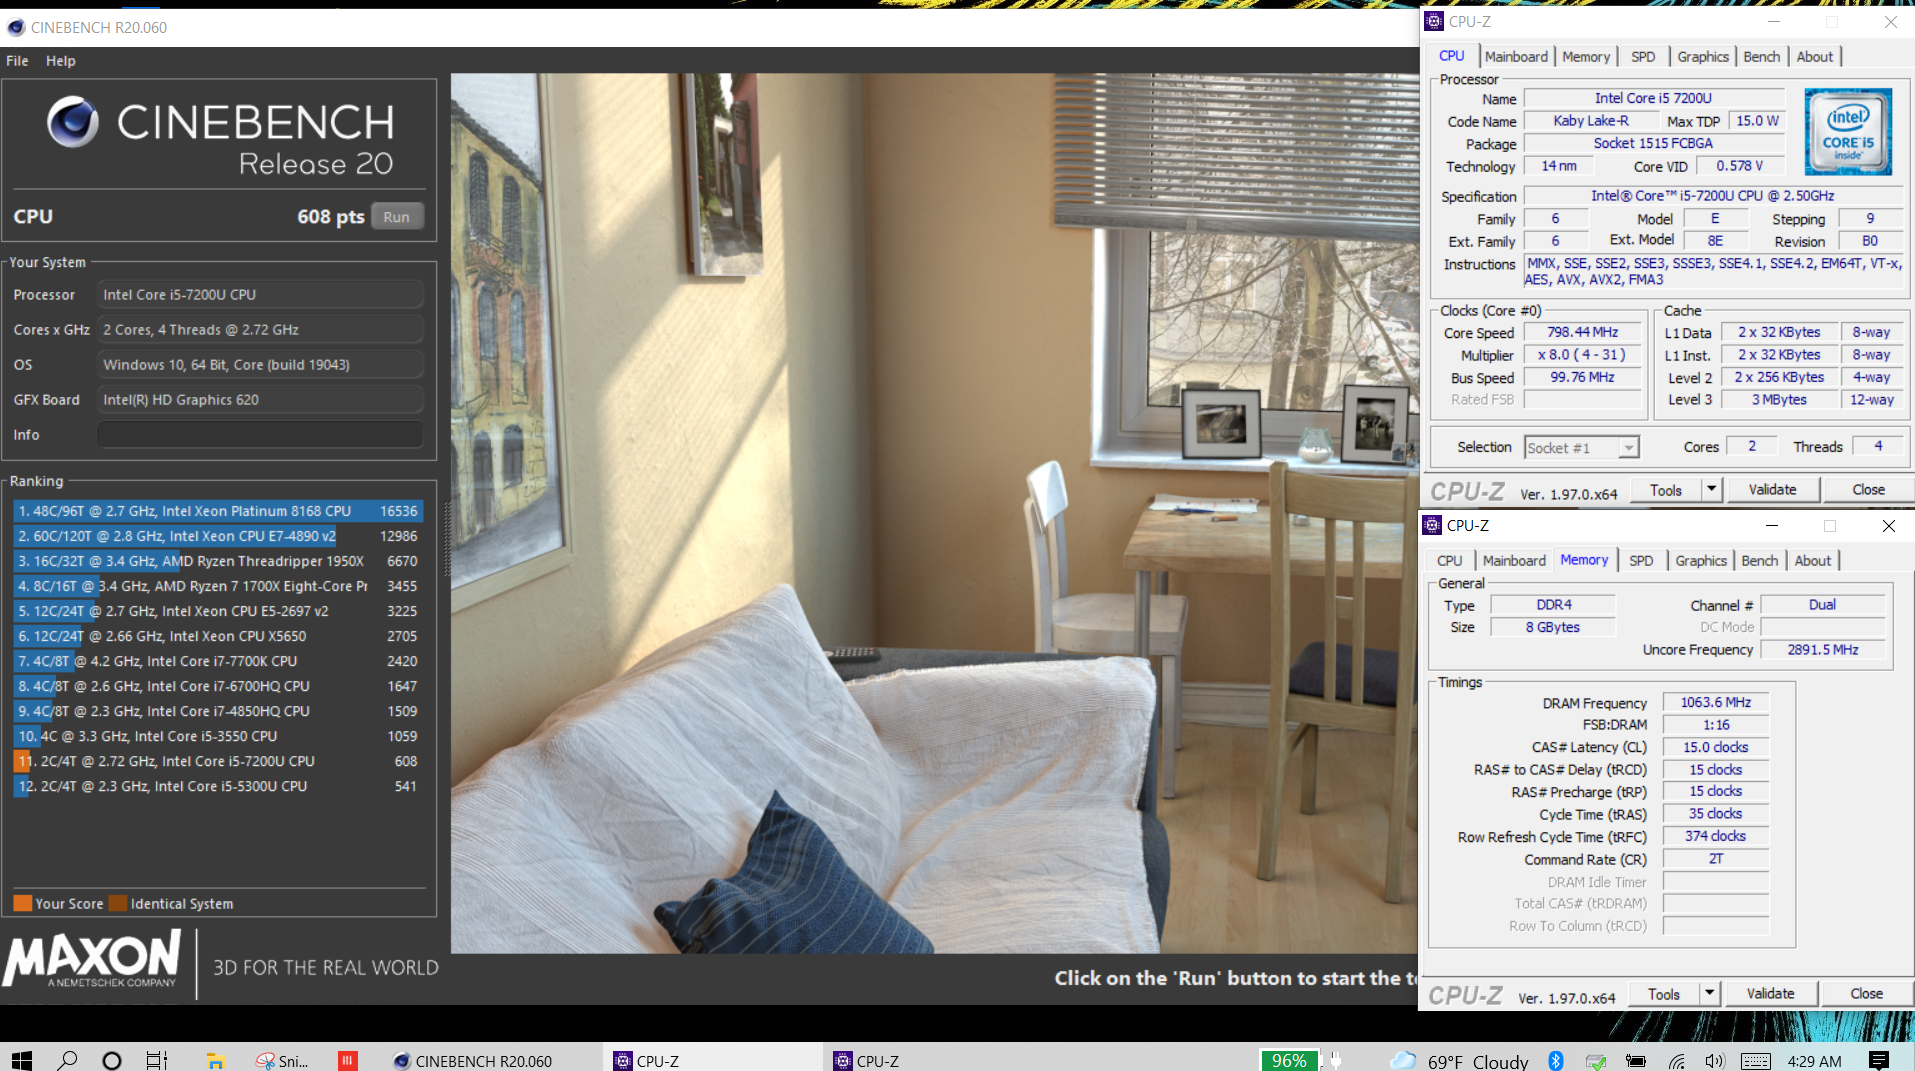
Task: Switch to Graphics tab in upper CPU-Z
Action: (x=1703, y=57)
